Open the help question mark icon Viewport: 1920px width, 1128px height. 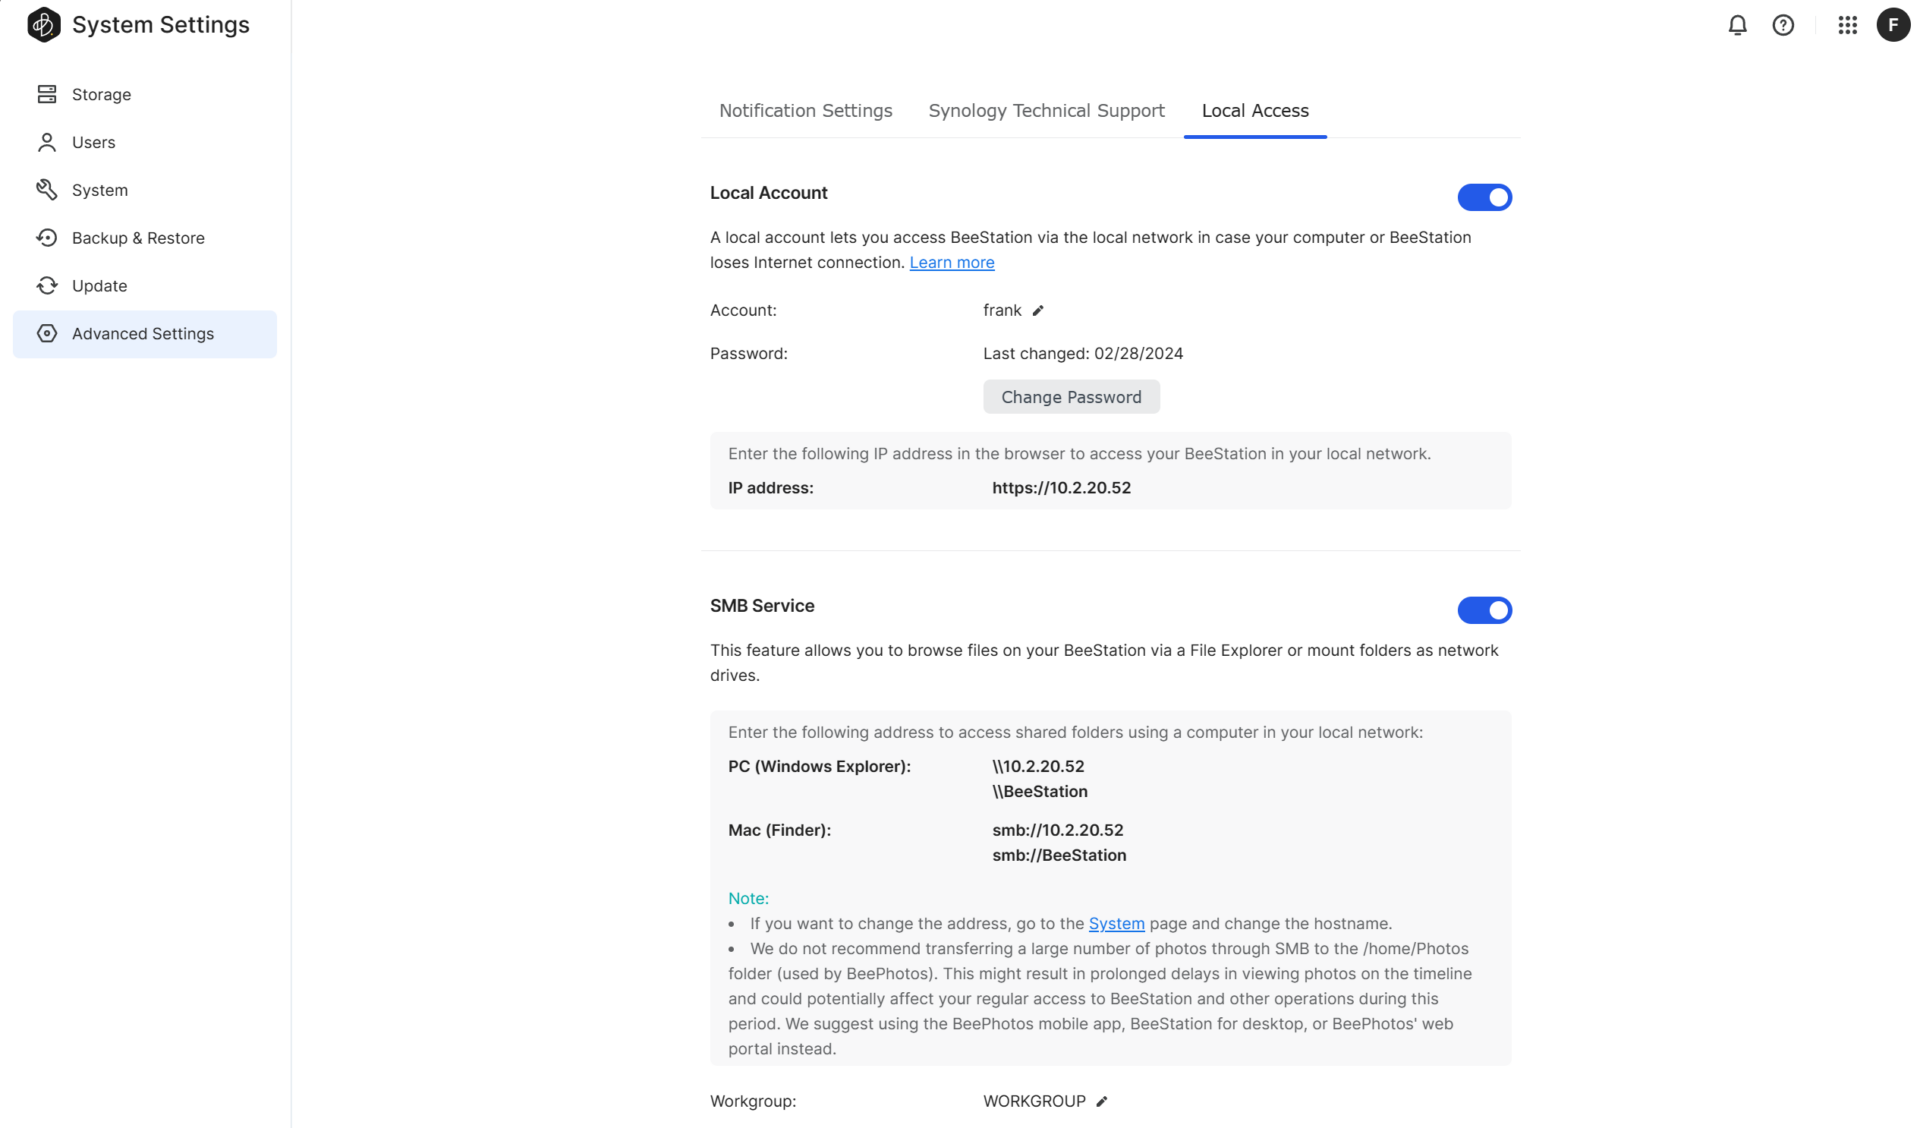point(1783,25)
